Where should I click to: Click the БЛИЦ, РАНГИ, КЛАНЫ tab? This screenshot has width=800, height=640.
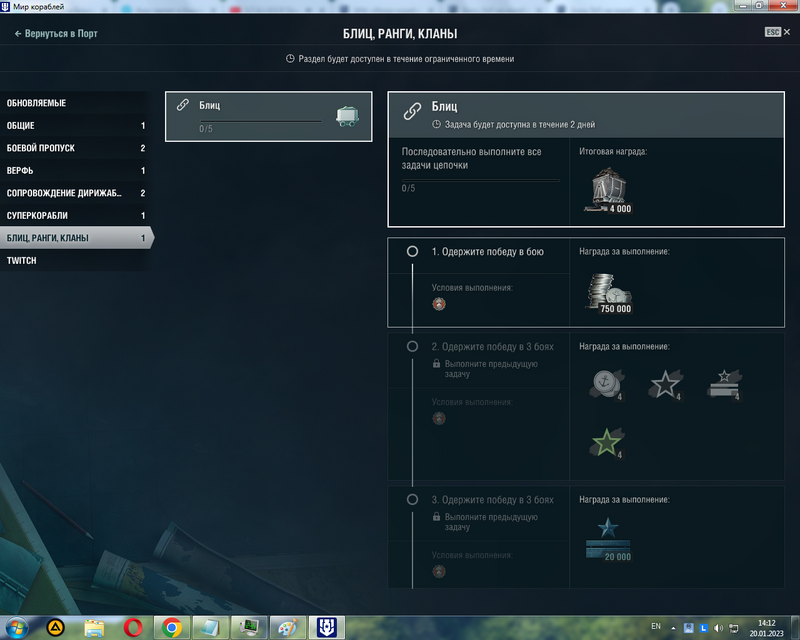(77, 238)
